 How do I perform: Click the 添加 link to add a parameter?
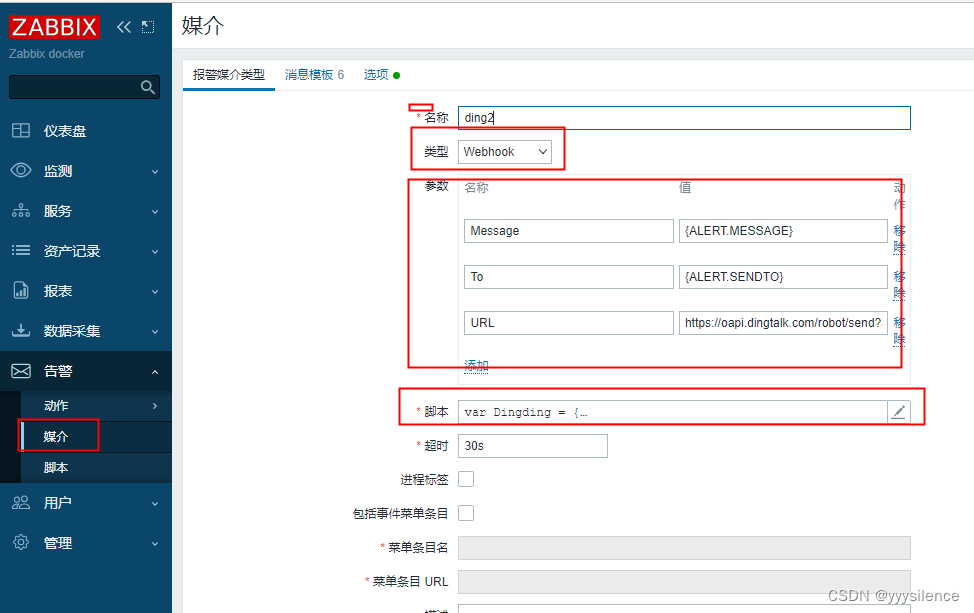[475, 365]
